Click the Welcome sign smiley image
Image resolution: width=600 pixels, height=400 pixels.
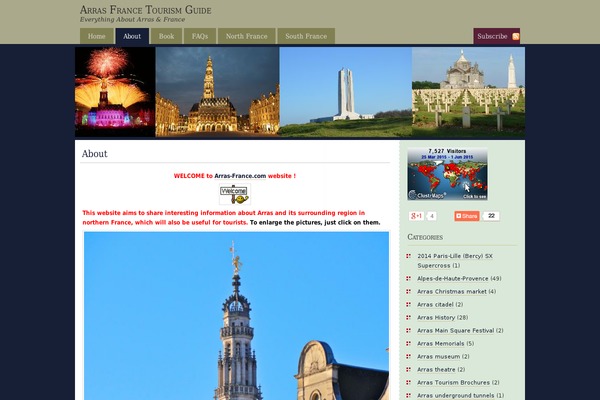point(235,194)
